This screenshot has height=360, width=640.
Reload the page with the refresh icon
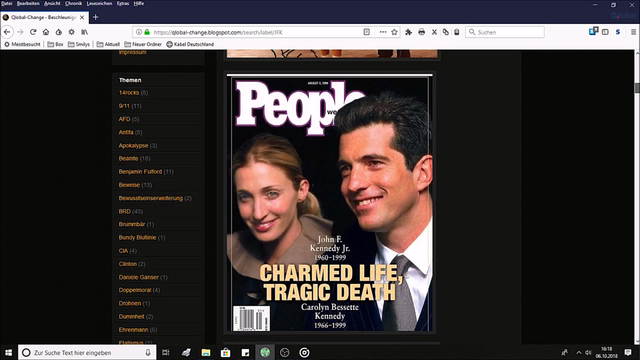coord(33,32)
